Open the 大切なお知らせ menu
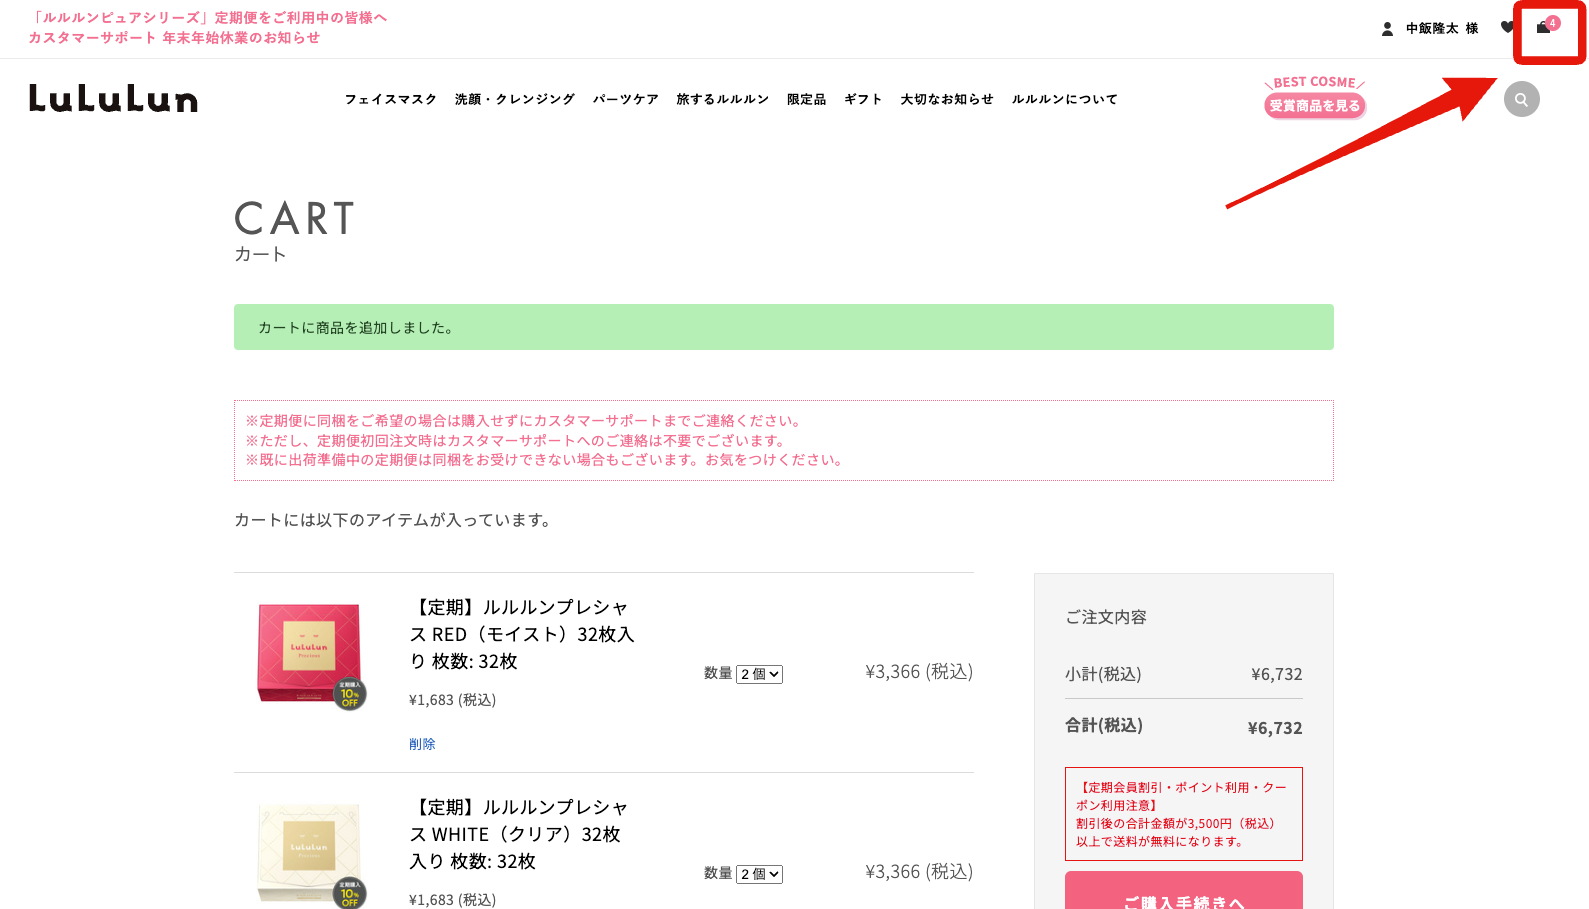 coord(947,99)
